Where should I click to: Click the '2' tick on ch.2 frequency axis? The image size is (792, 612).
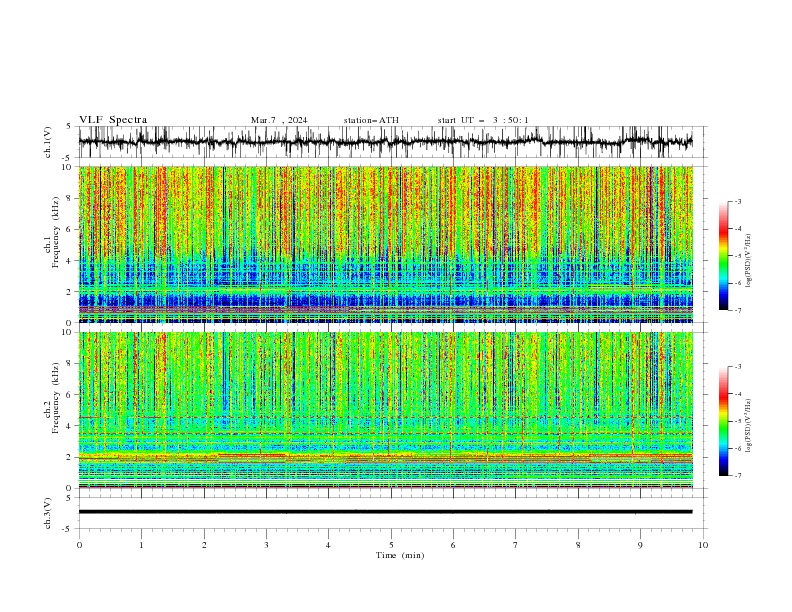(71, 457)
